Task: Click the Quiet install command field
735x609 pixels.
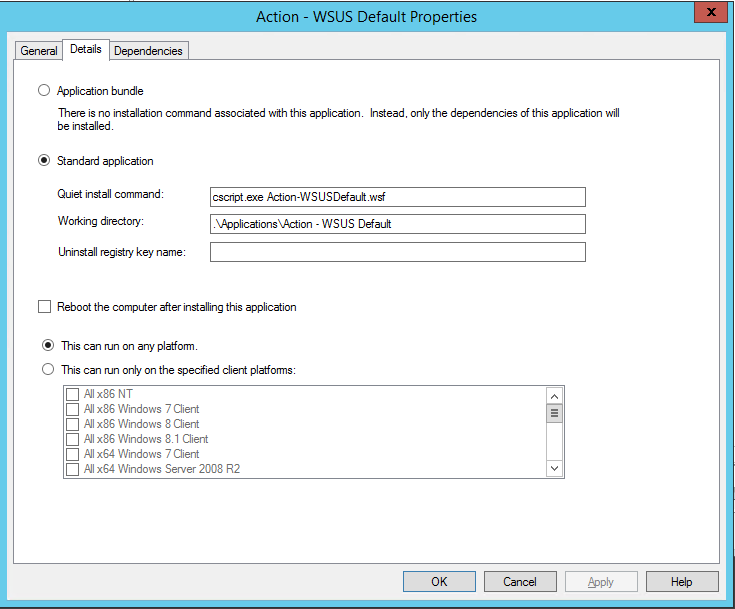Action: pyautogui.click(x=397, y=197)
